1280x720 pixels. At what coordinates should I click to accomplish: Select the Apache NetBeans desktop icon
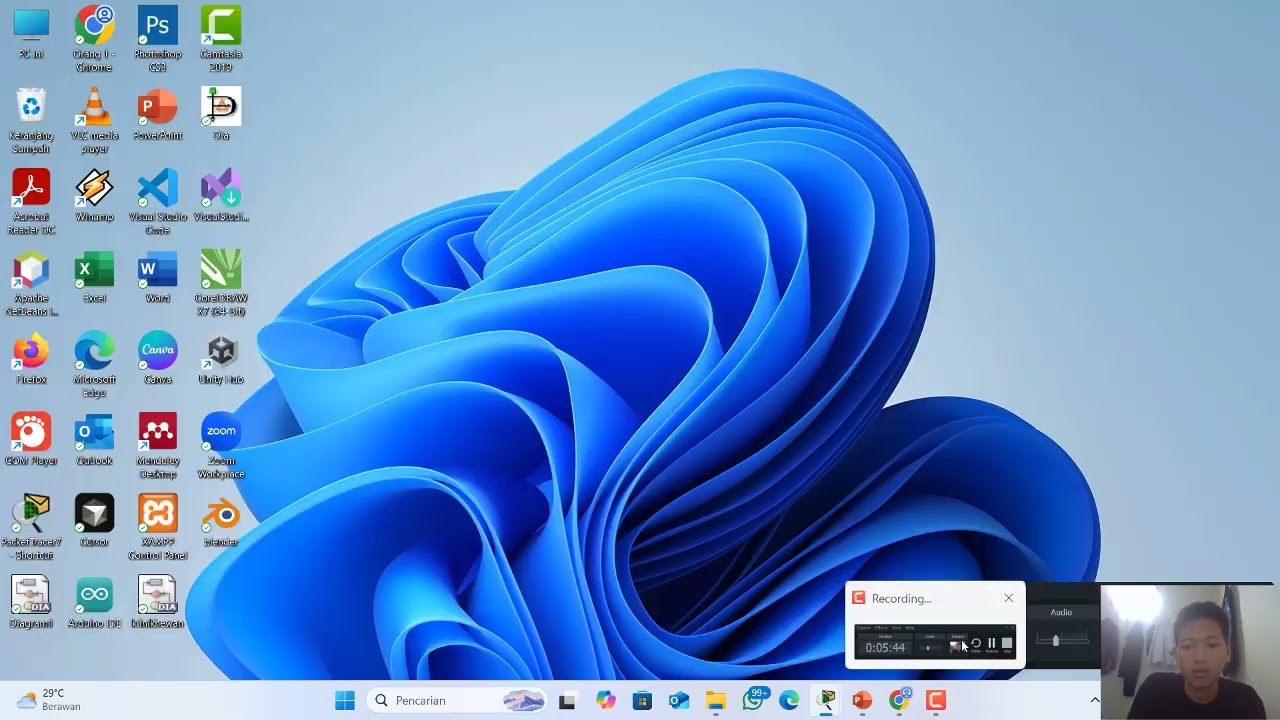(x=31, y=284)
